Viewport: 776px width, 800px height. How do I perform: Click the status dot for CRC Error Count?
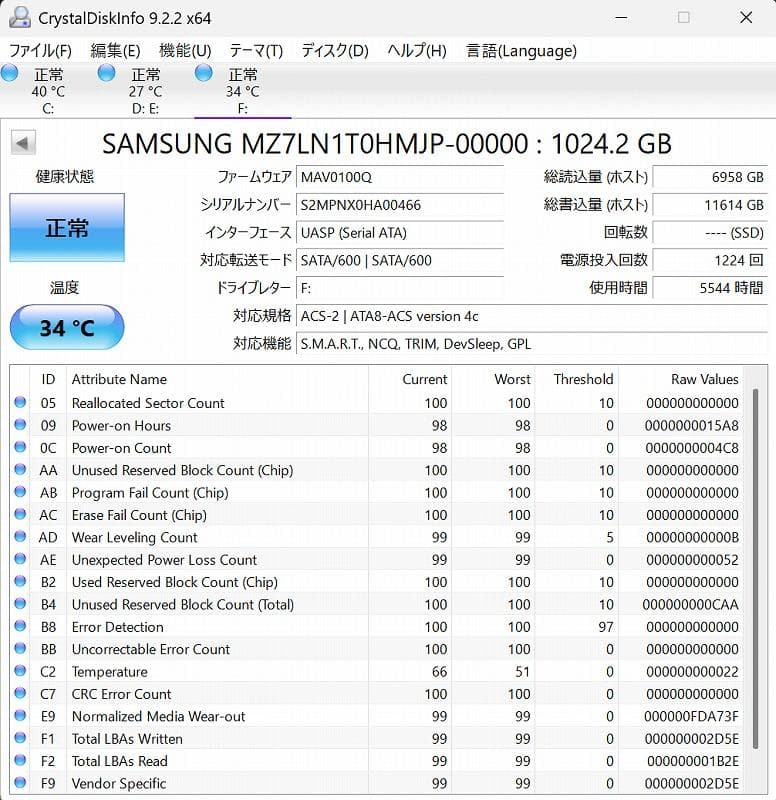(x=20, y=693)
